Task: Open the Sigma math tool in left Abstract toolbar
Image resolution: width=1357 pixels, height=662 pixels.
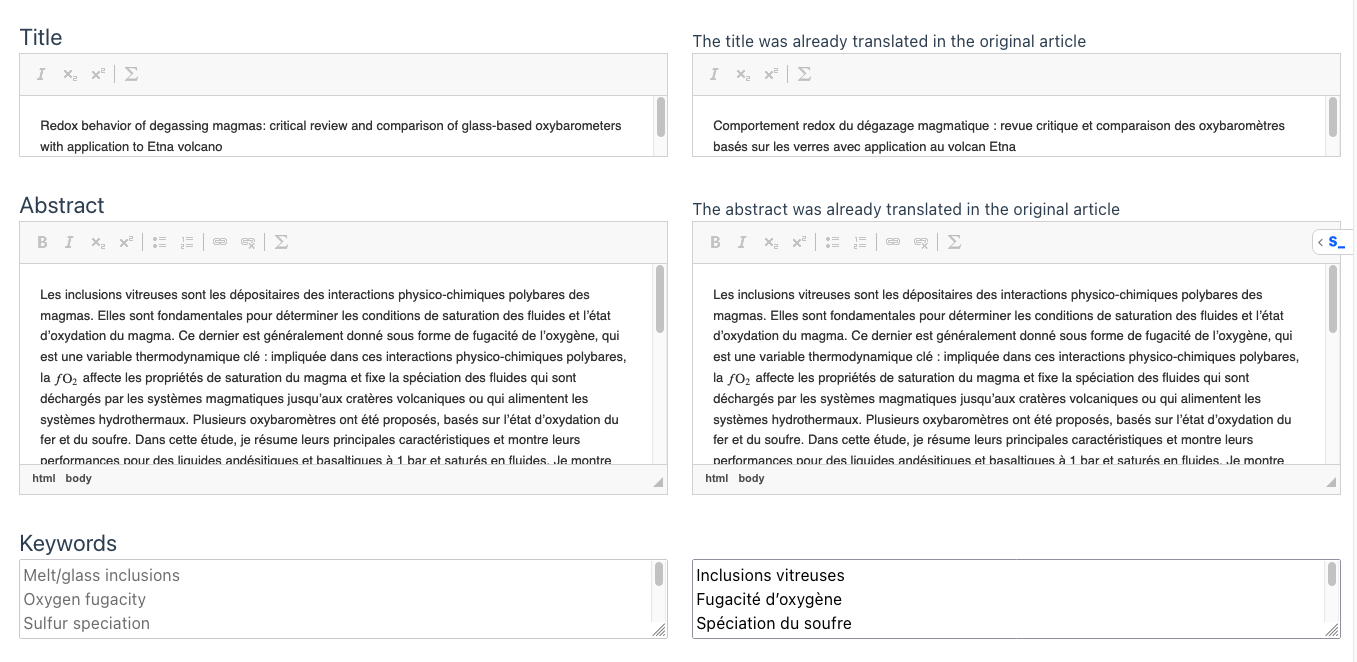Action: click(281, 242)
